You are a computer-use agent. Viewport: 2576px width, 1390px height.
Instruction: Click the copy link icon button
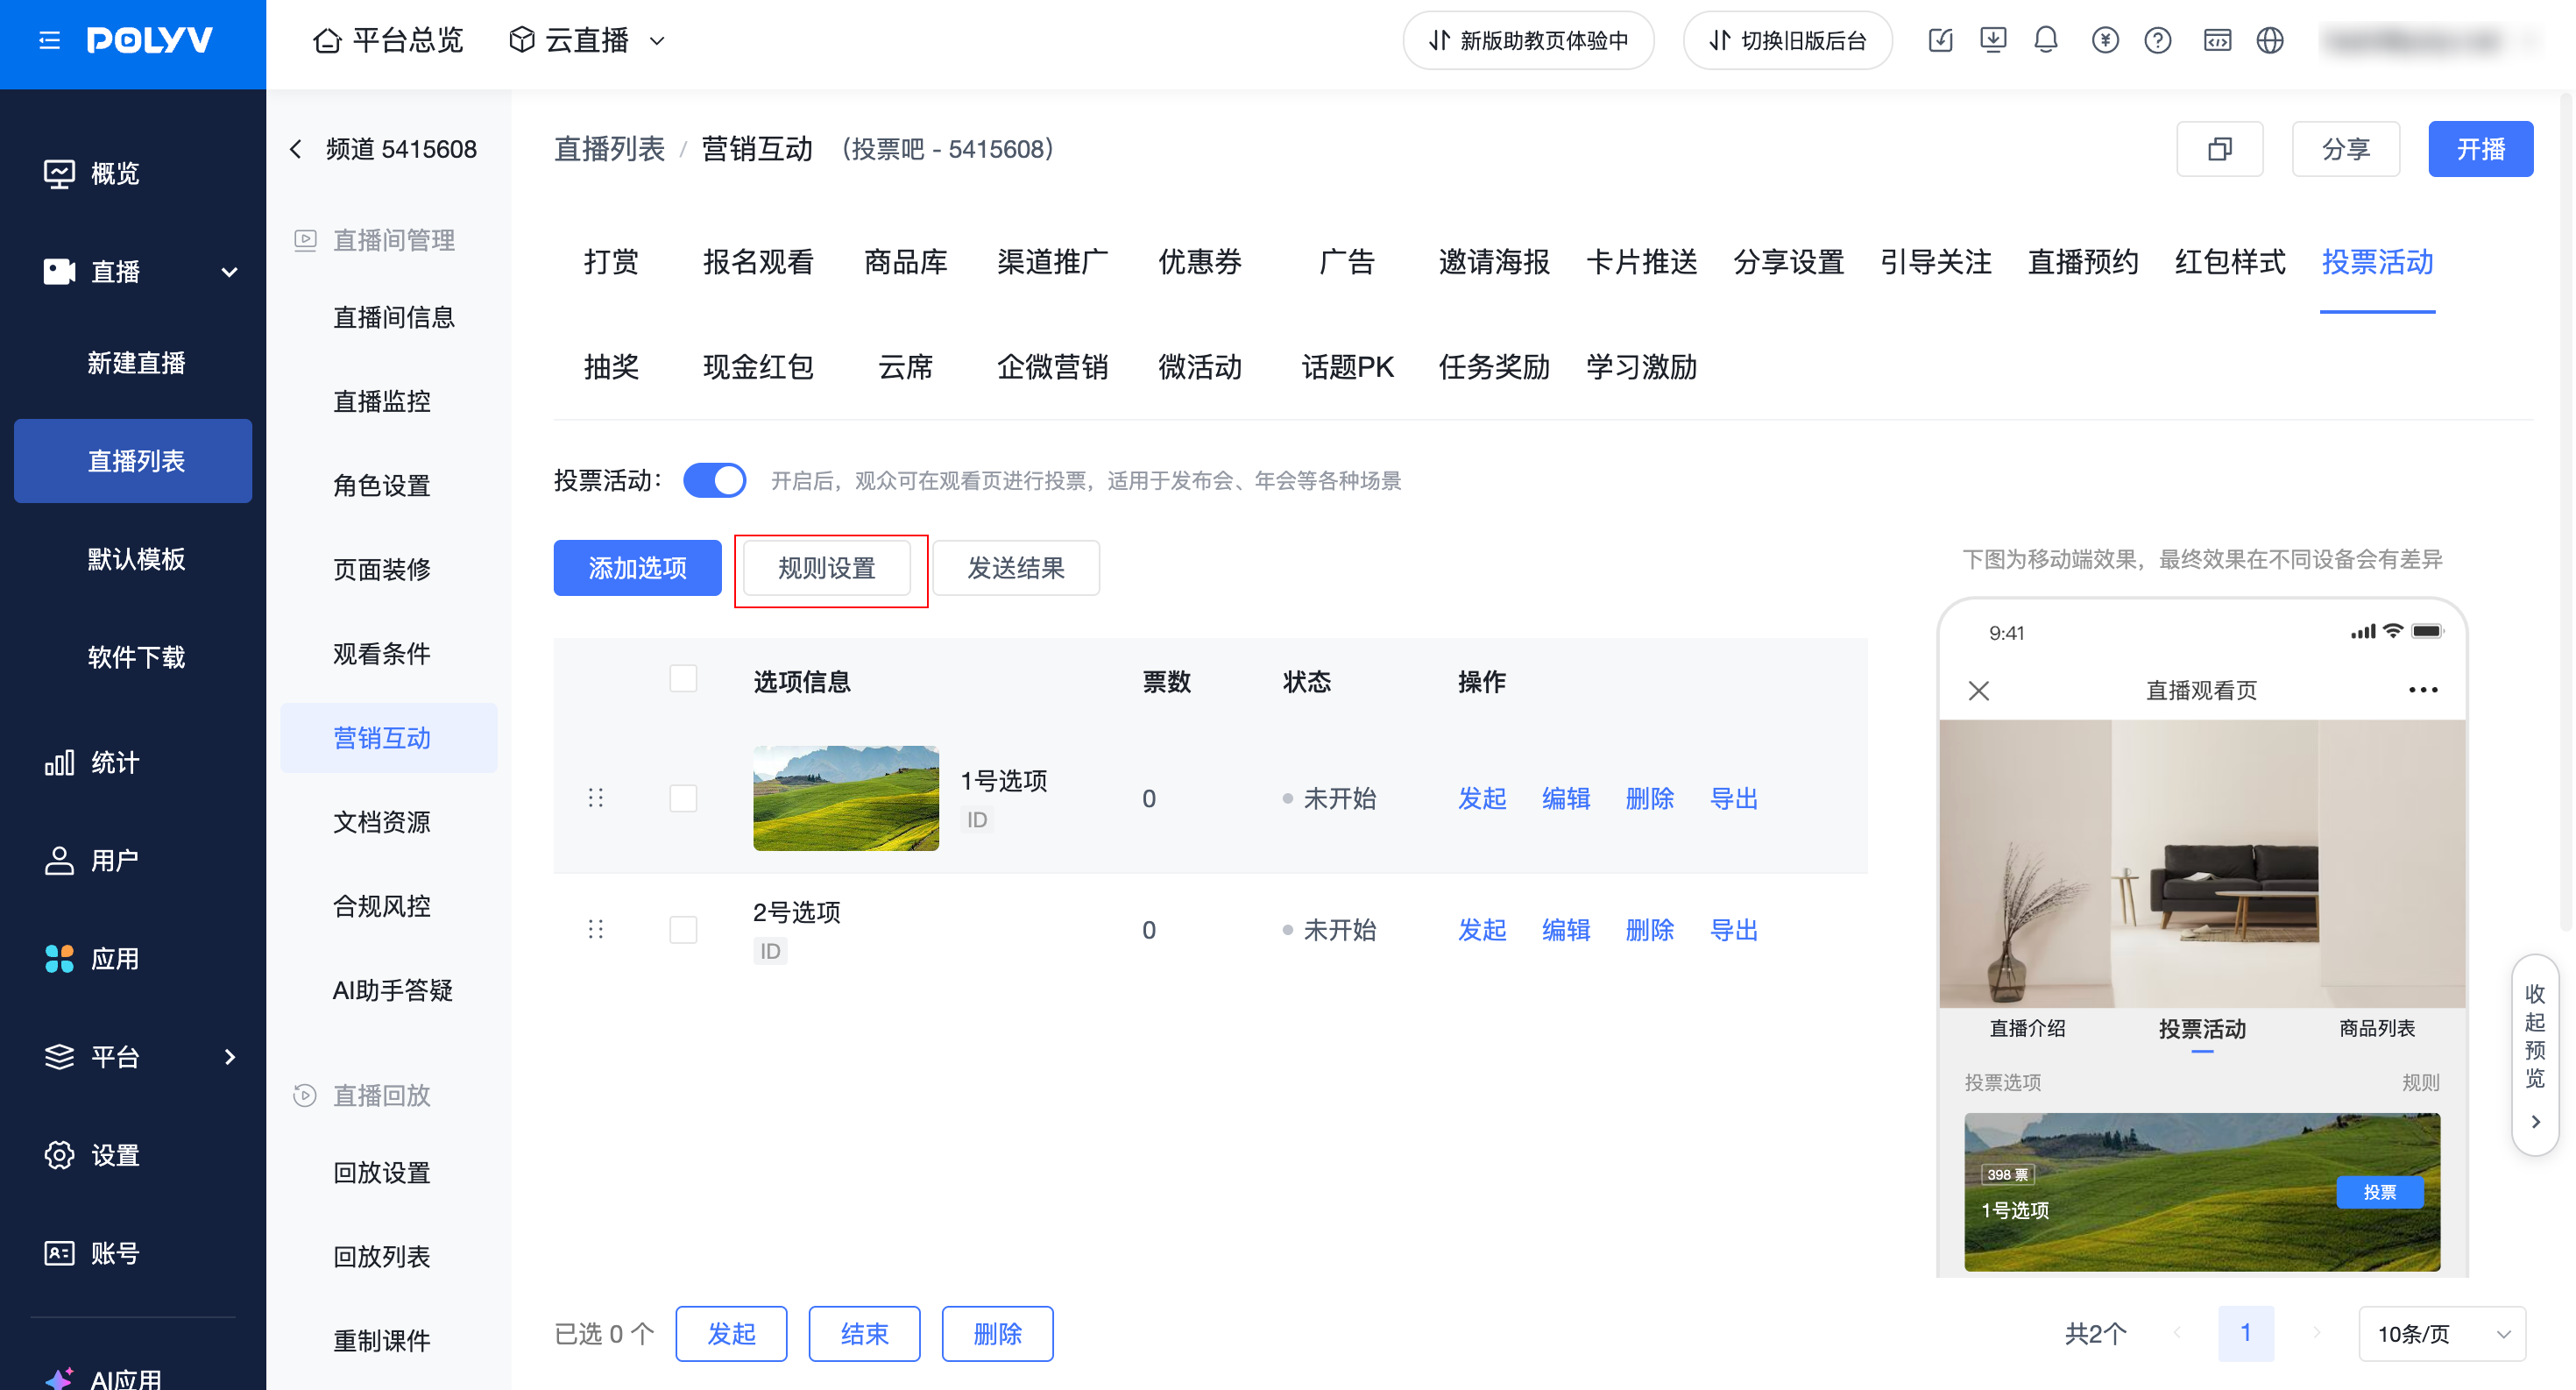tap(2219, 149)
